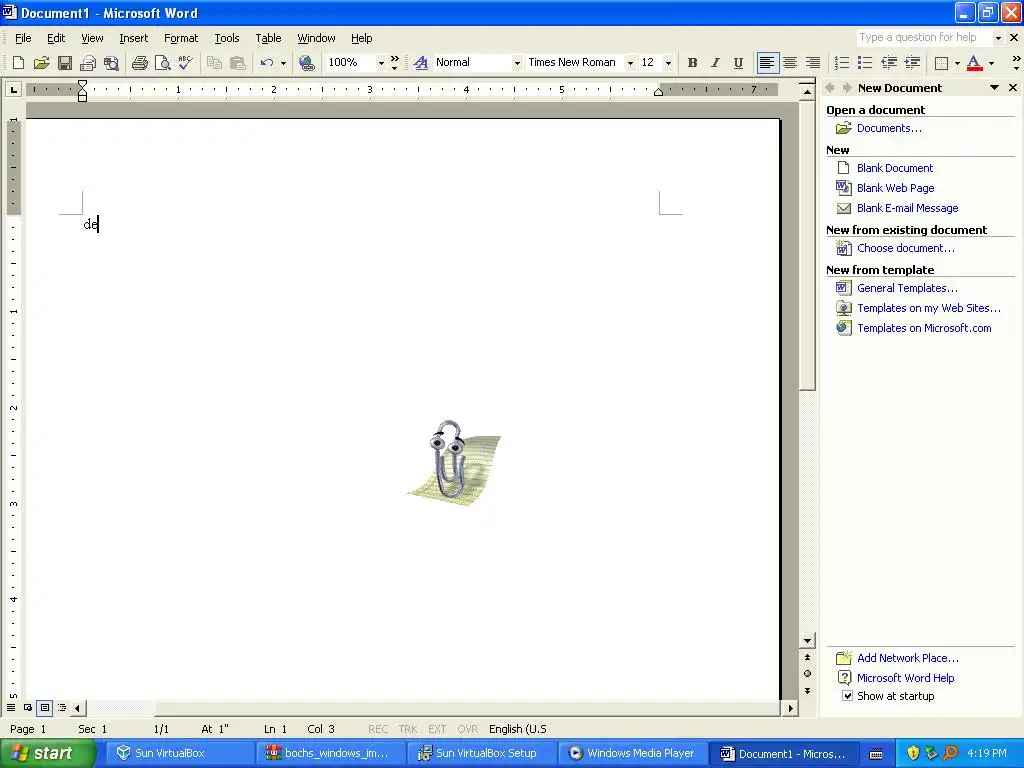Toggle Bold formatting
Screen dimensions: 1024x768
[x=692, y=63]
